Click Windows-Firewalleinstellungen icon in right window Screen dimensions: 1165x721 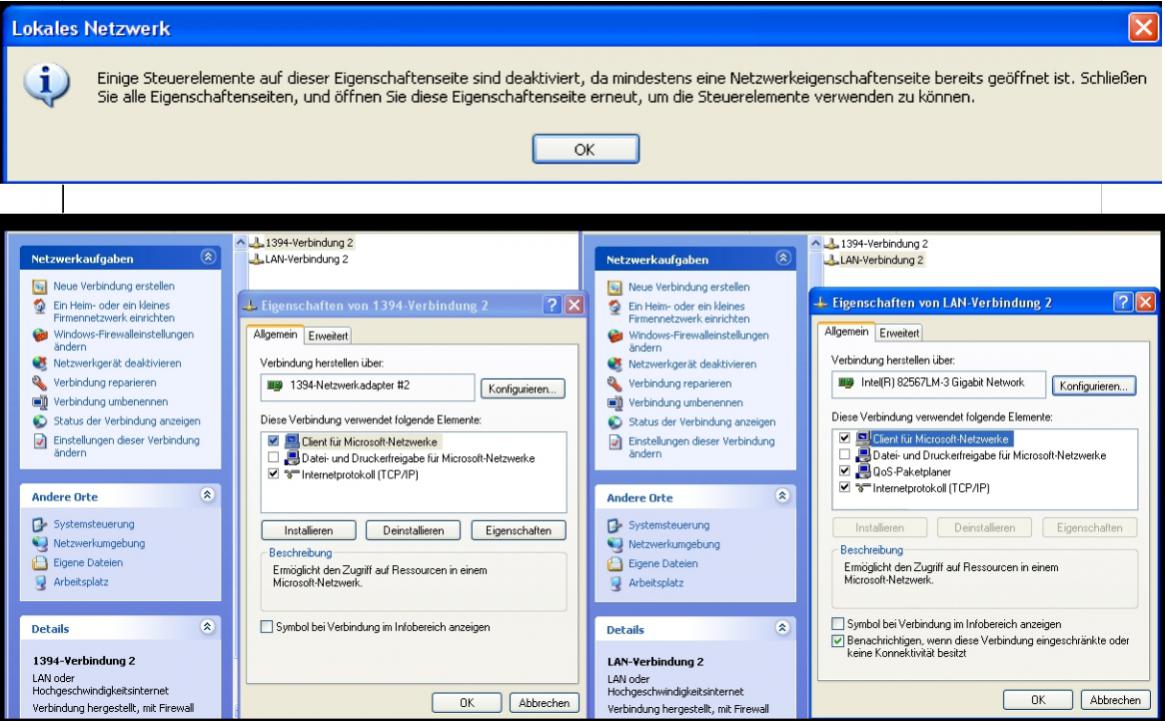tap(614, 335)
